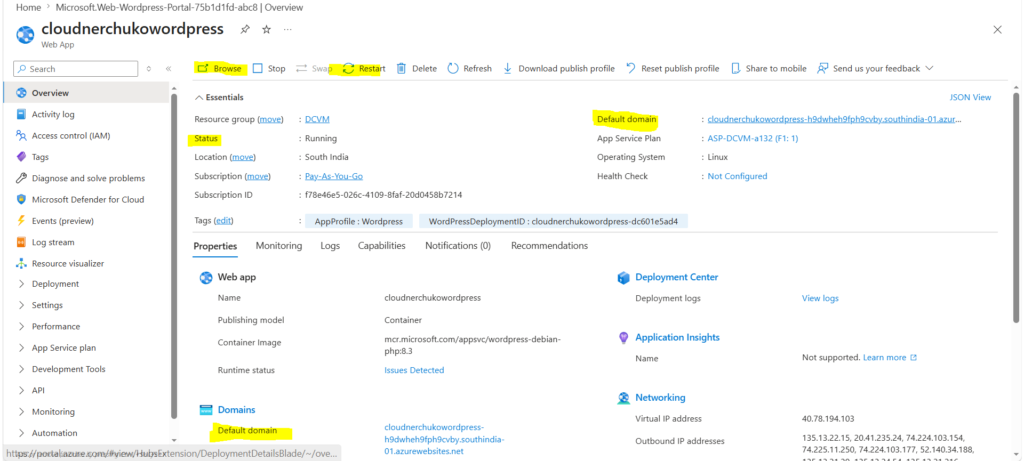Click Learn more for Application Insights
The width and height of the screenshot is (1024, 461).
point(889,358)
